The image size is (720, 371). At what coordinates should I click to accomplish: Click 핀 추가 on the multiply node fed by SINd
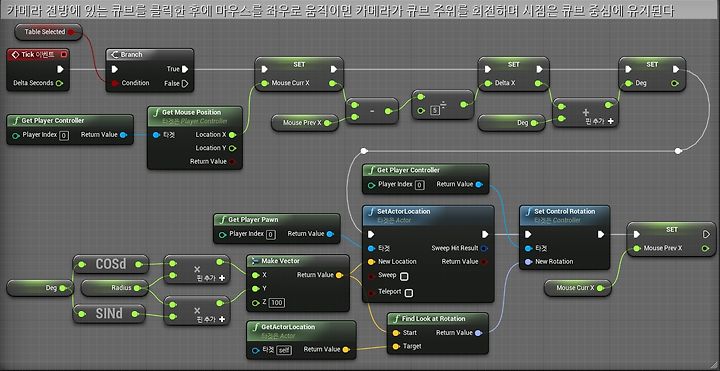tap(212, 319)
